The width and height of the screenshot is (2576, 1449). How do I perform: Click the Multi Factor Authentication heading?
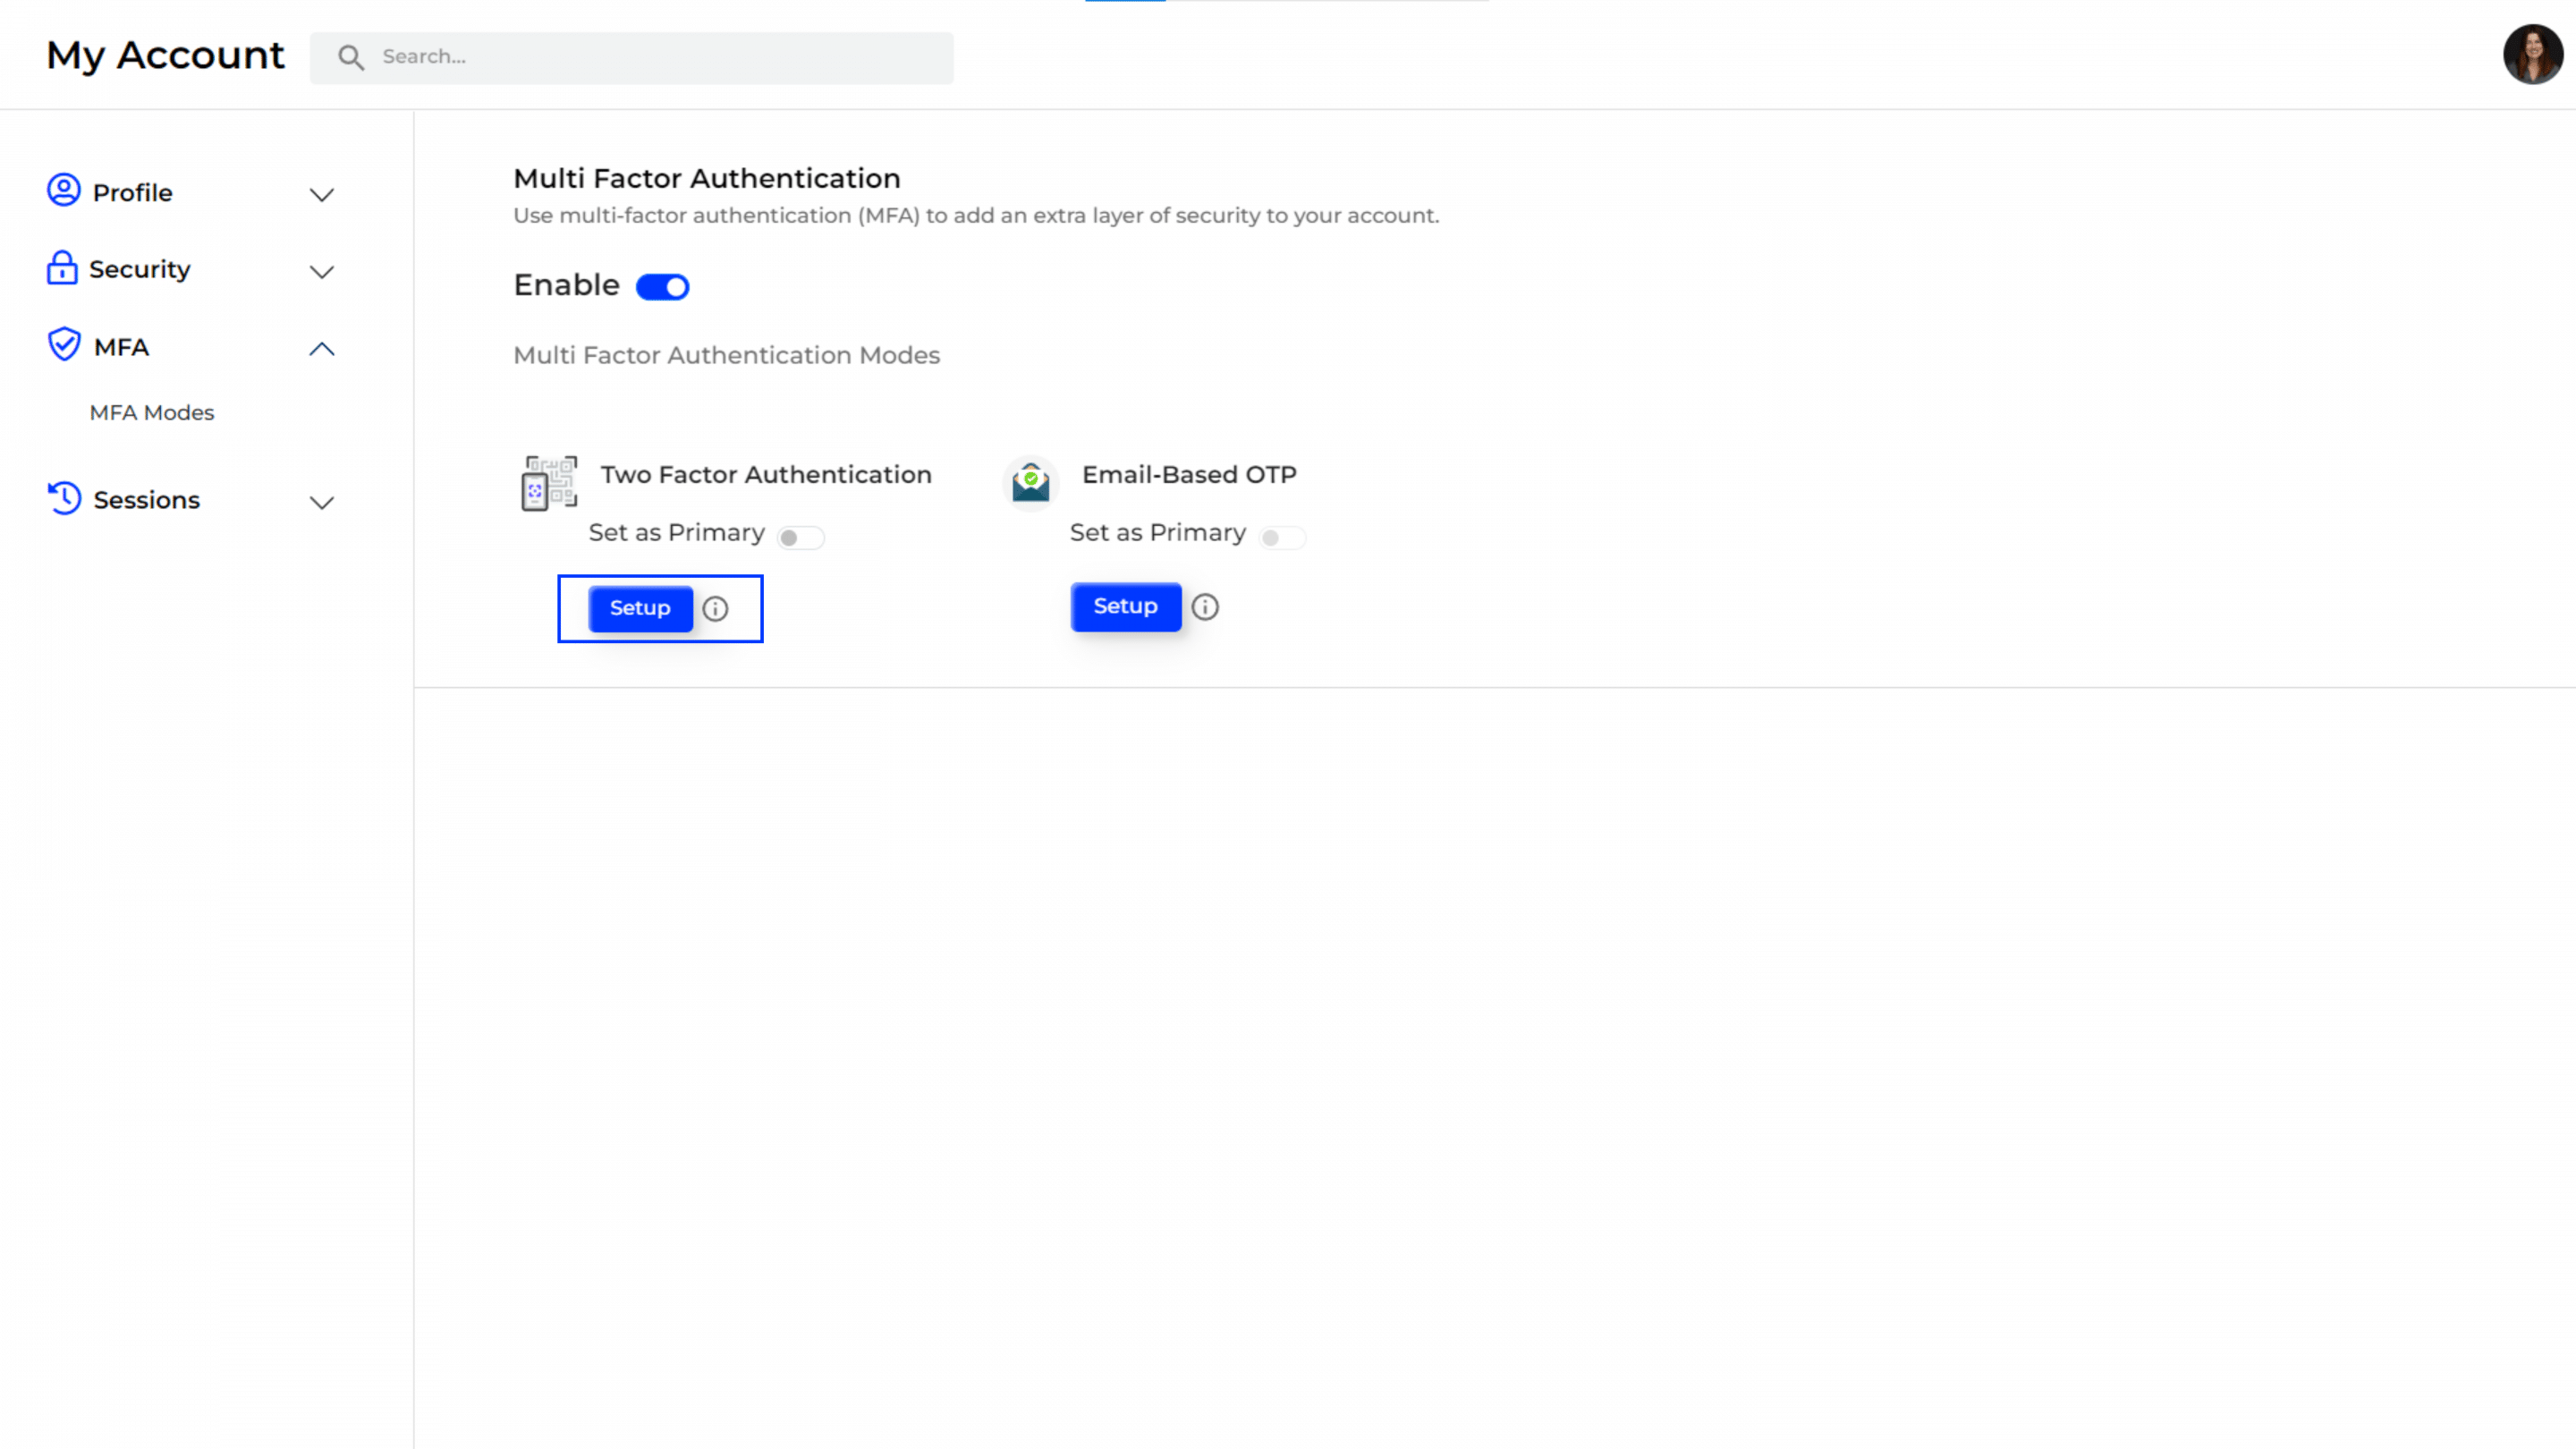coord(707,178)
